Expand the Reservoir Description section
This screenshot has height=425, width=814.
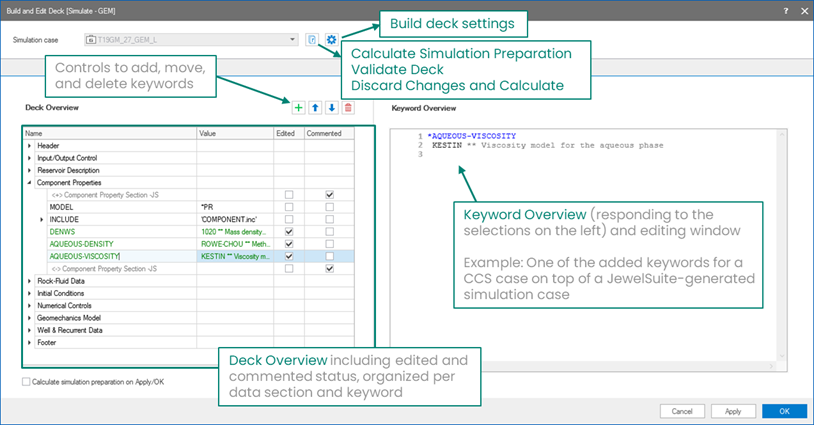29,170
